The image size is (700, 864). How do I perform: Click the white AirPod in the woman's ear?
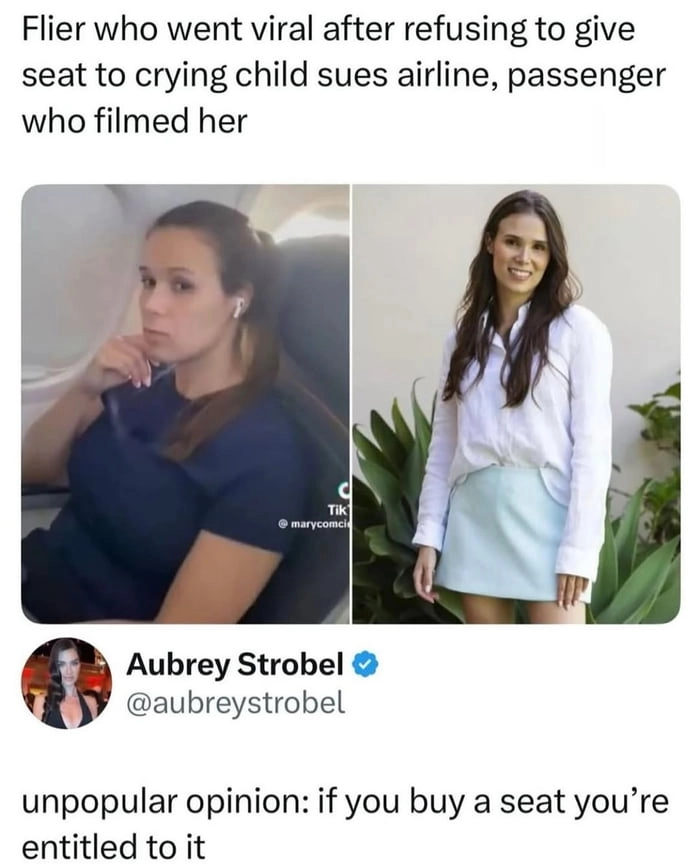tap(238, 307)
